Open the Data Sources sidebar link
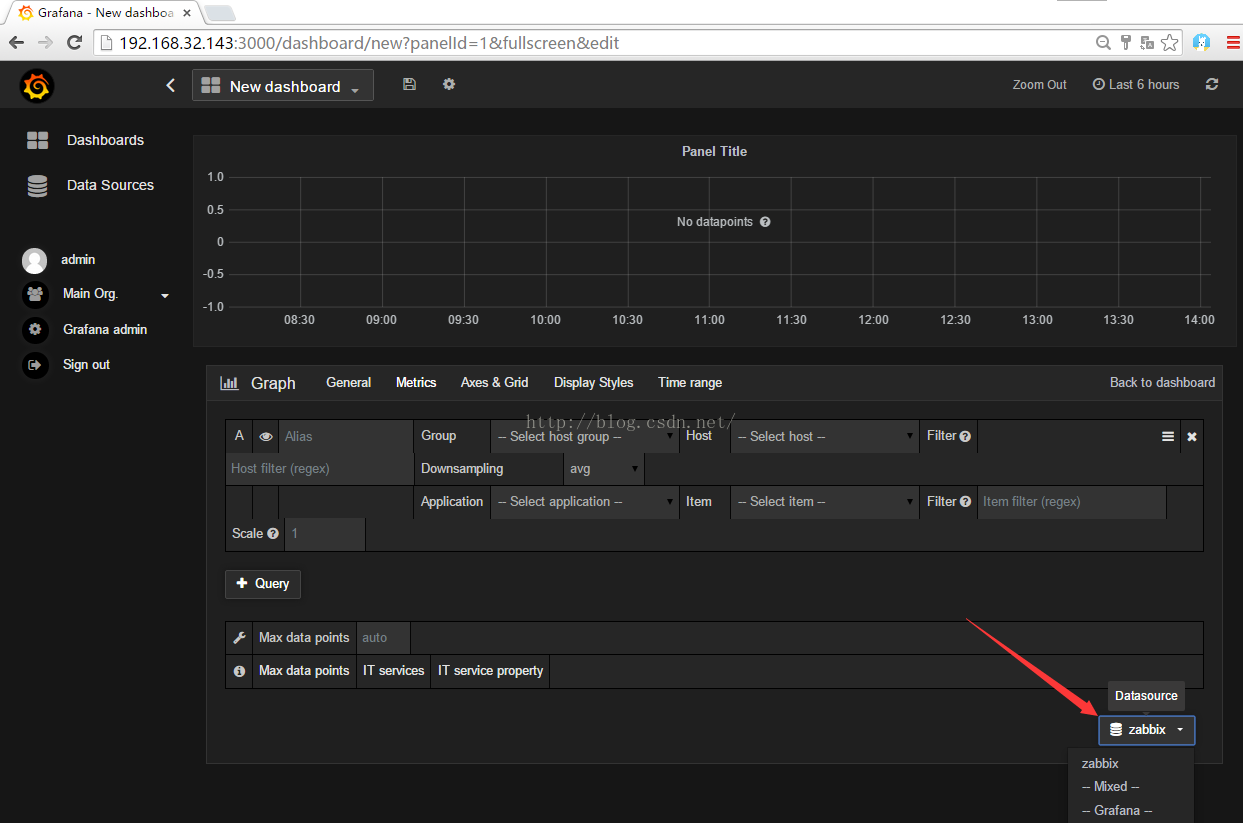Screen dimensions: 1243x823 (x=110, y=186)
